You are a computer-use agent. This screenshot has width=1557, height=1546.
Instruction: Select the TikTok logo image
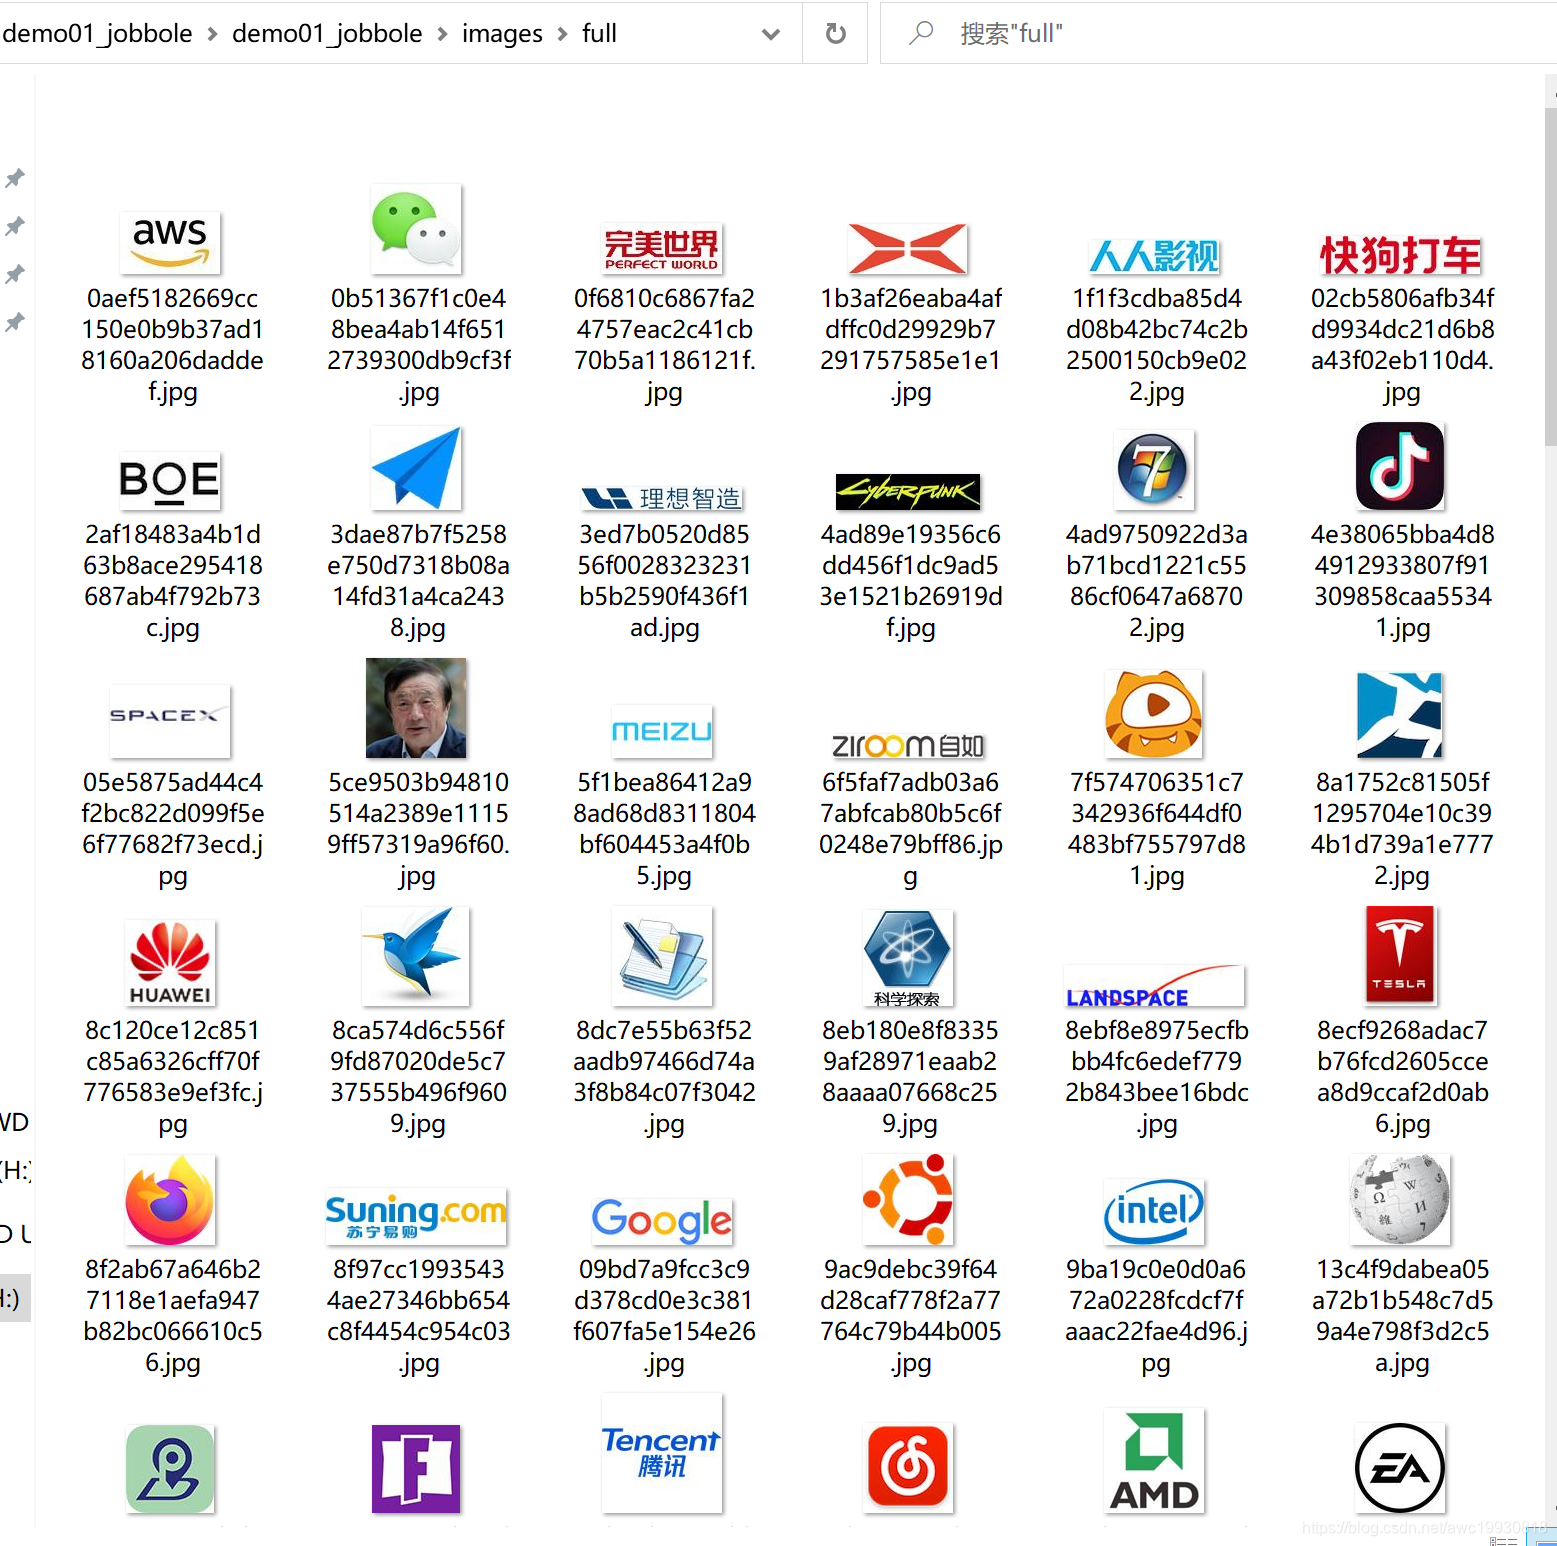[1400, 466]
